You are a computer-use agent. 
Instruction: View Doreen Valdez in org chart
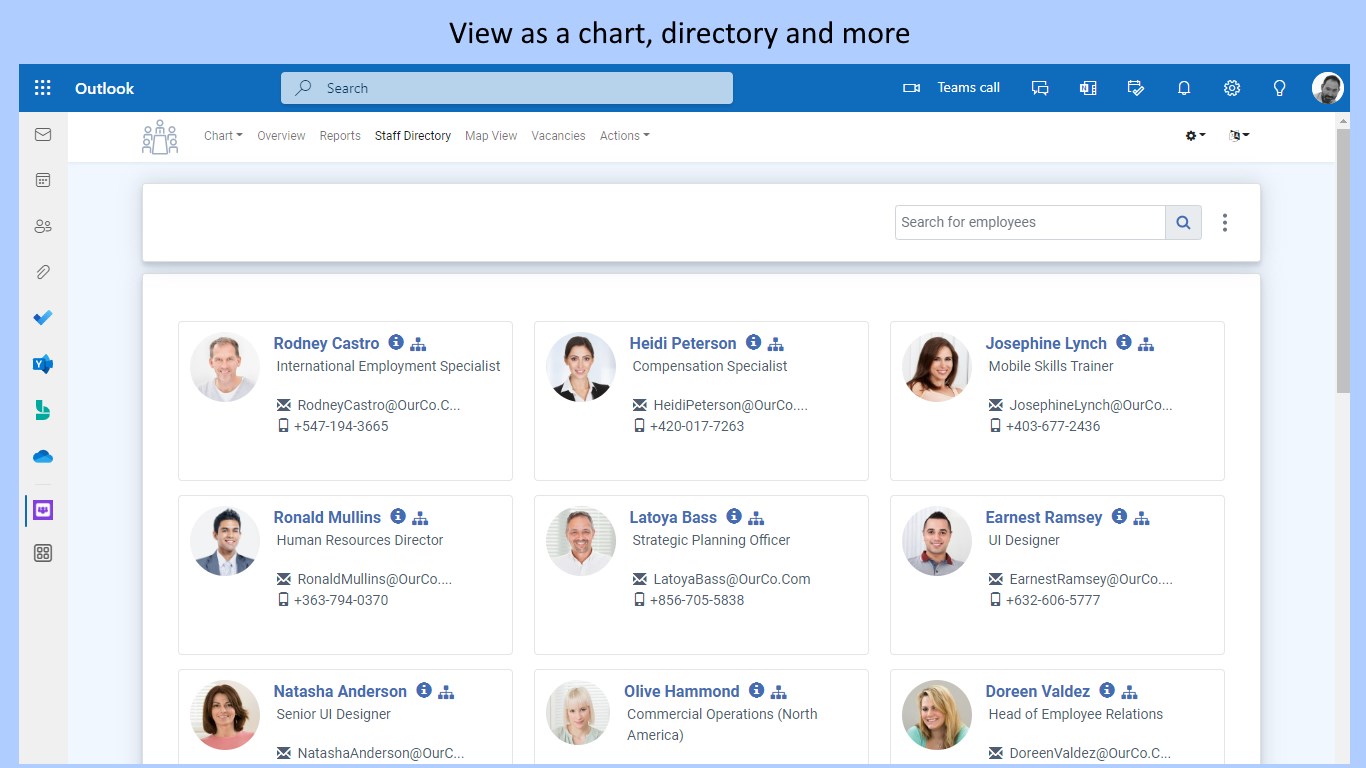1130,692
